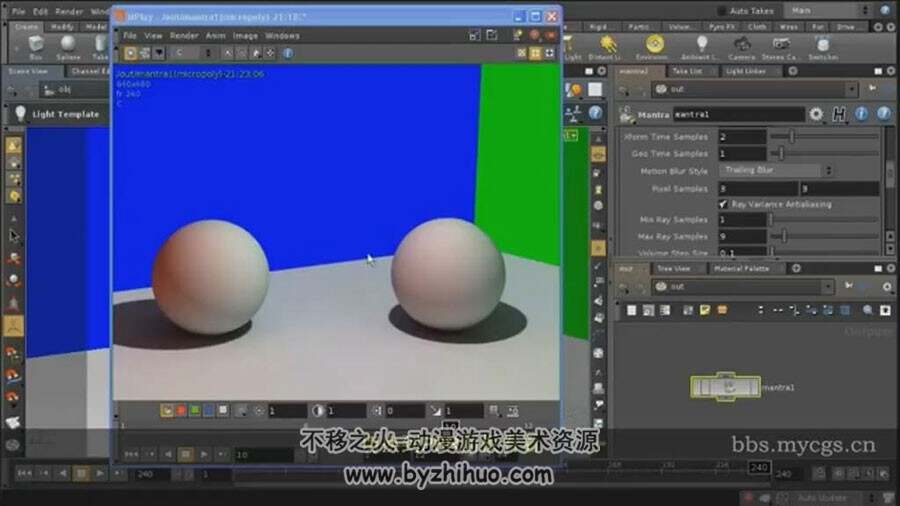The width and height of the screenshot is (900, 506).
Task: Select the arrow select tool in left toolbar
Action: (x=14, y=236)
